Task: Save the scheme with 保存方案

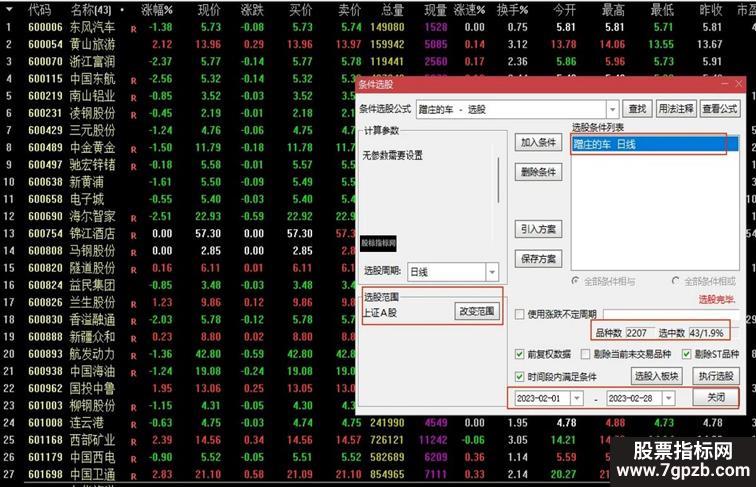Action: pyautogui.click(x=538, y=259)
